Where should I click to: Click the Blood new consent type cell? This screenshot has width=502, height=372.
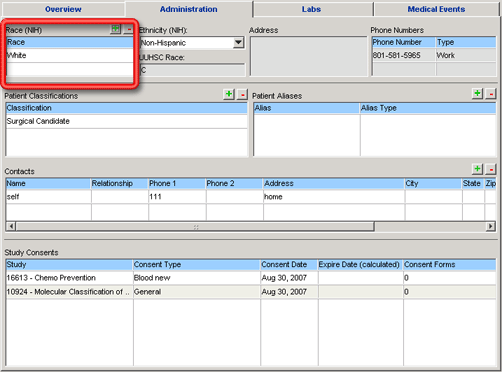197,278
